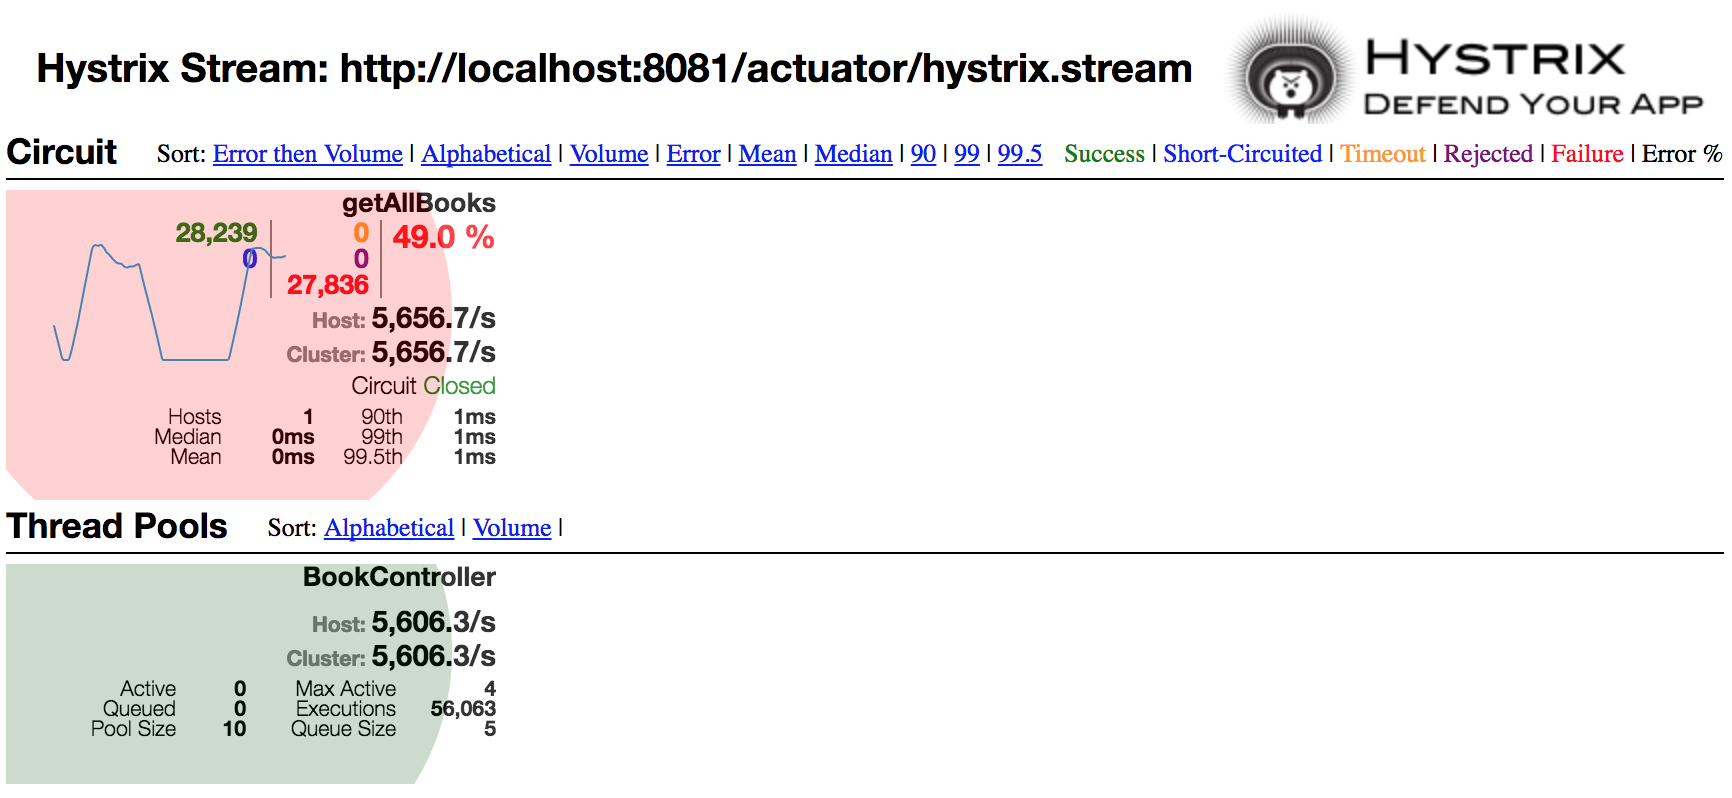Image resolution: width=1732 pixels, height=798 pixels.
Task: Sort circuits by 99.5 percentile
Action: (1020, 154)
